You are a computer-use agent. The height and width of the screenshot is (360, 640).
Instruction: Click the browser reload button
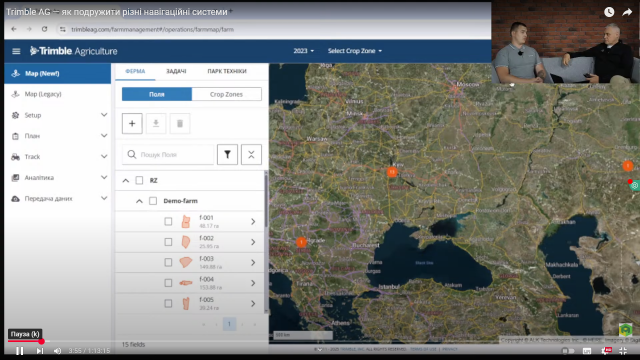44,29
